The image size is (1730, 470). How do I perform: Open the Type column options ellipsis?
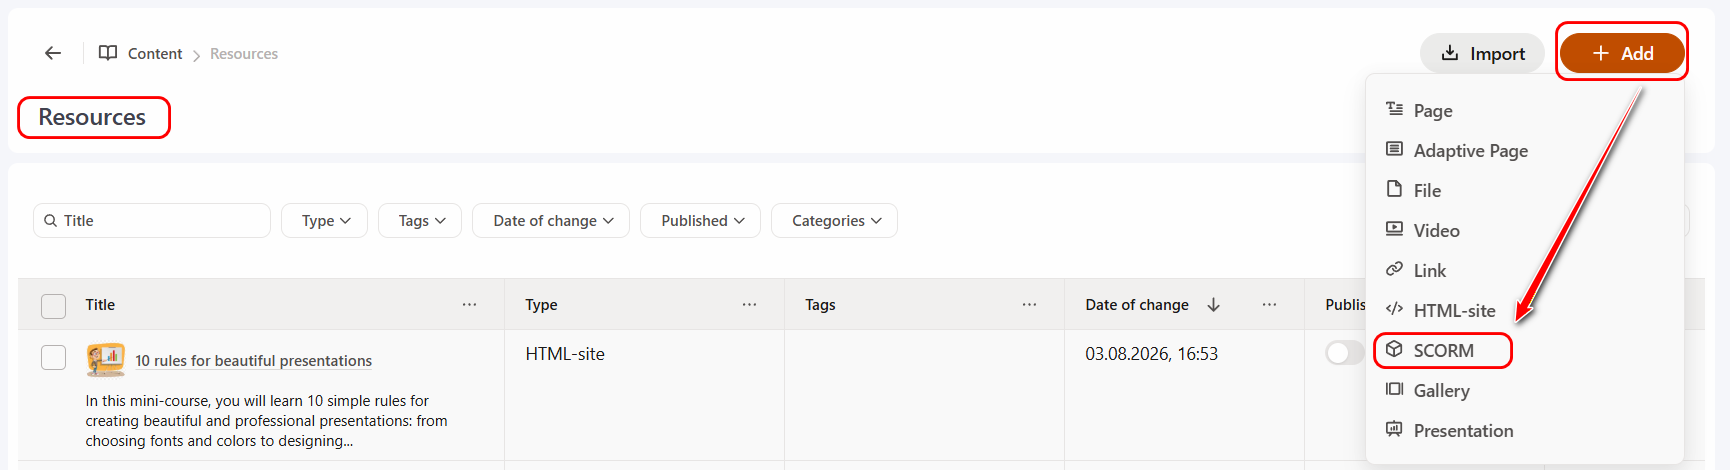(749, 304)
